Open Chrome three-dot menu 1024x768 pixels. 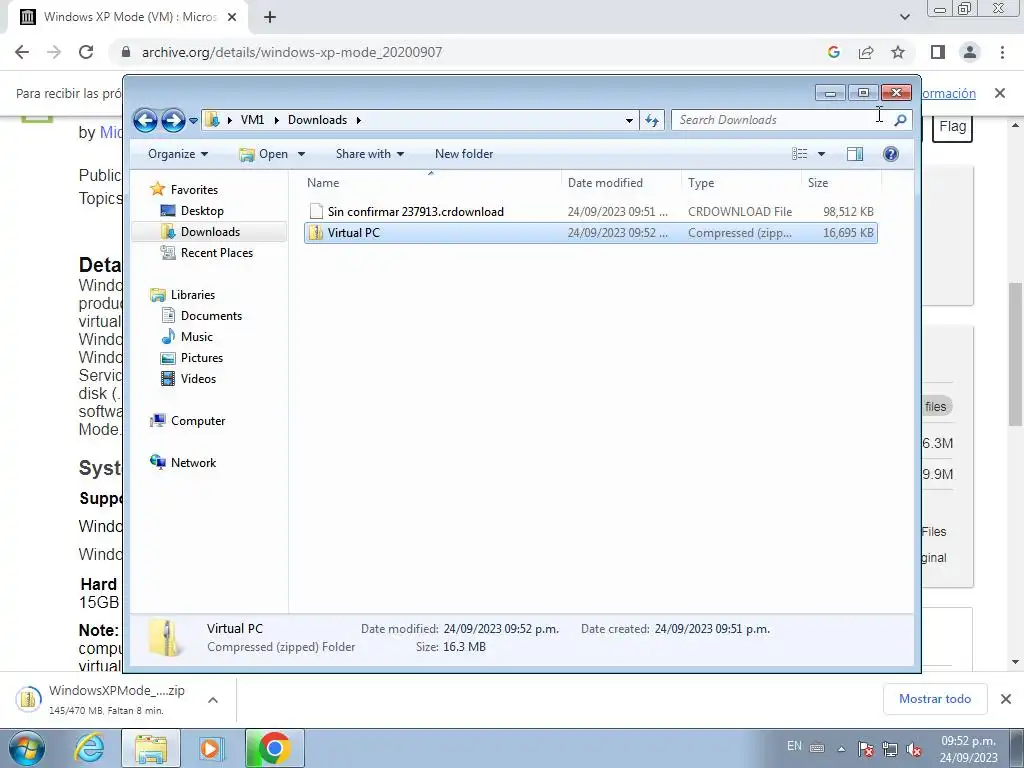click(x=1002, y=52)
